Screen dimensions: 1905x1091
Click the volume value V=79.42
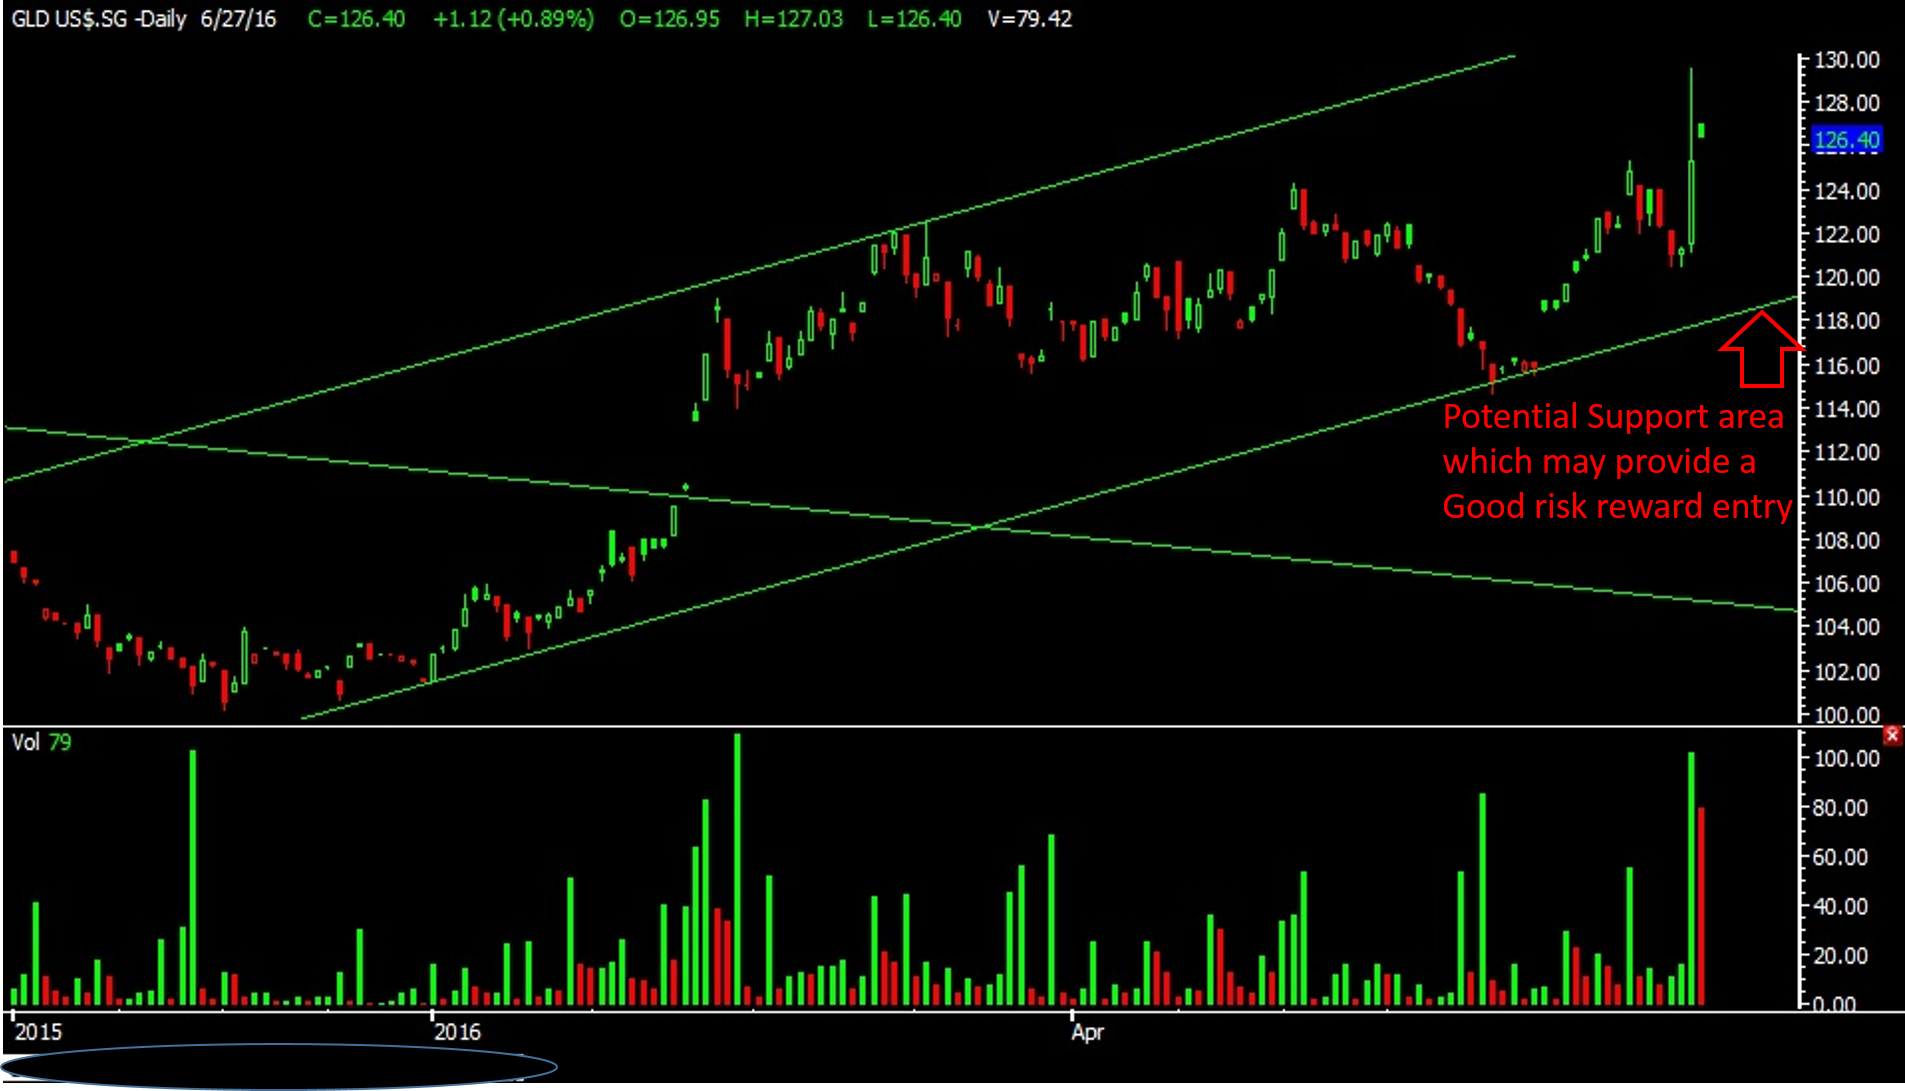(1029, 19)
